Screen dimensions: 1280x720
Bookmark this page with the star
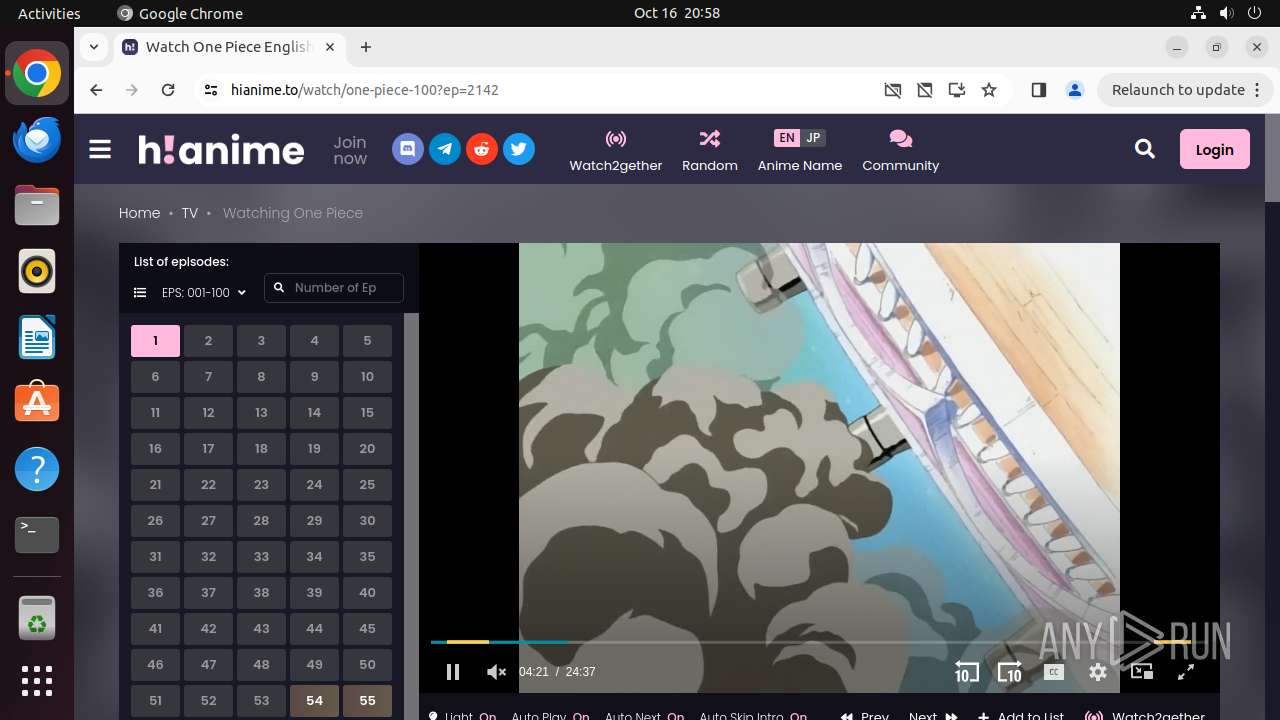989,90
